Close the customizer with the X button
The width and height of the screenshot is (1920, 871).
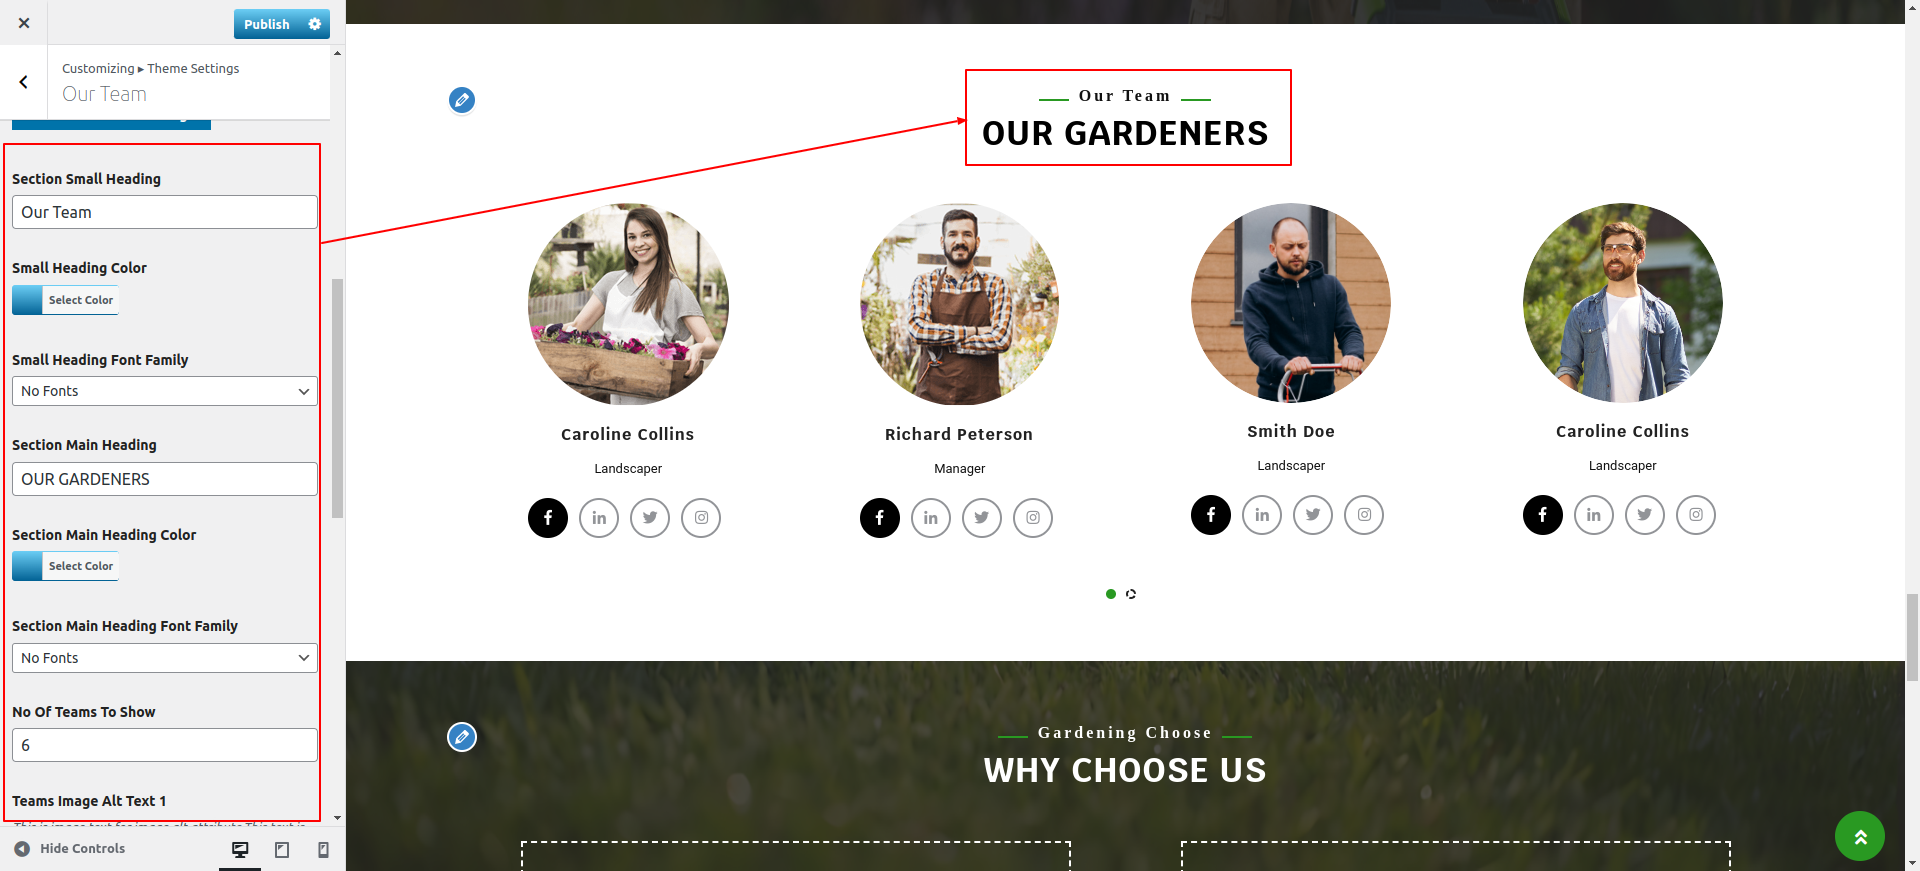24,23
